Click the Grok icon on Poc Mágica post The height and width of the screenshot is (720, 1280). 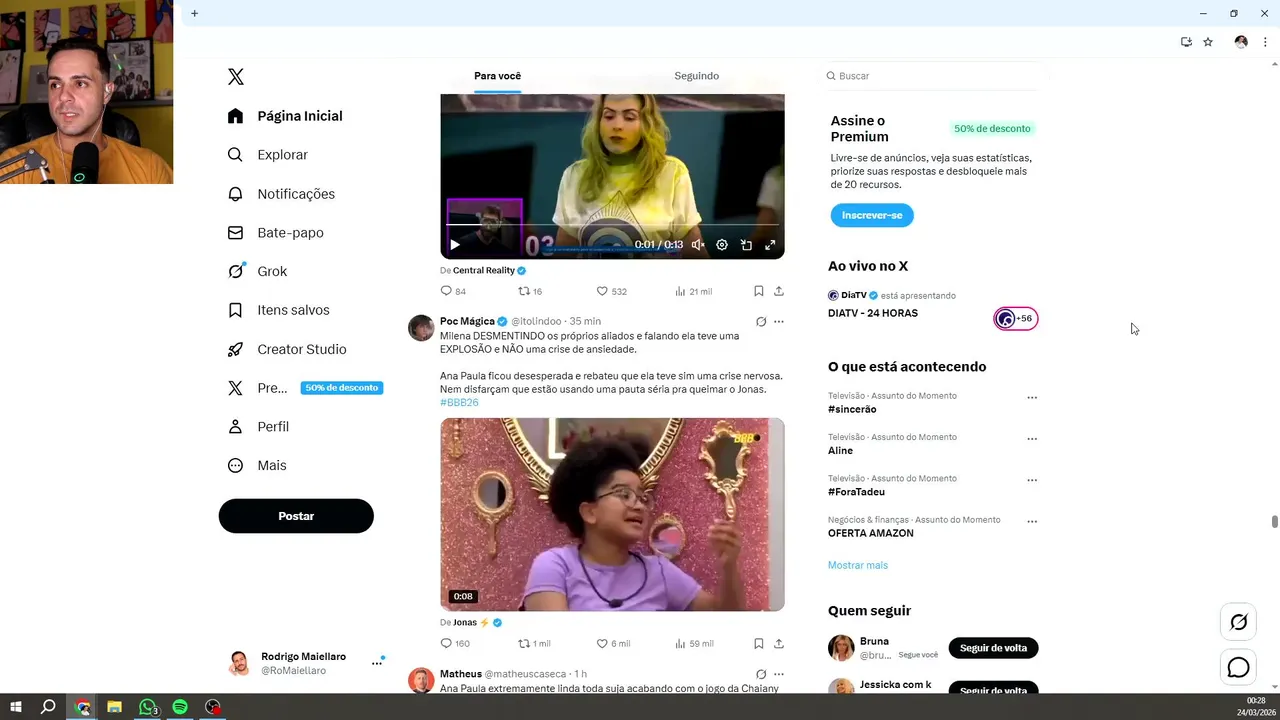pos(761,322)
